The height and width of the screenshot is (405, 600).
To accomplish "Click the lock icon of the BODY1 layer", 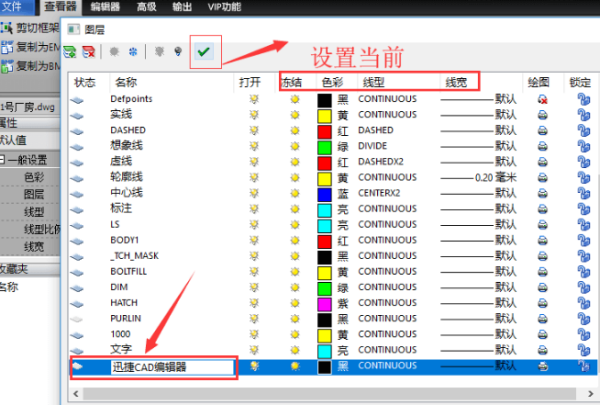I will tap(584, 240).
